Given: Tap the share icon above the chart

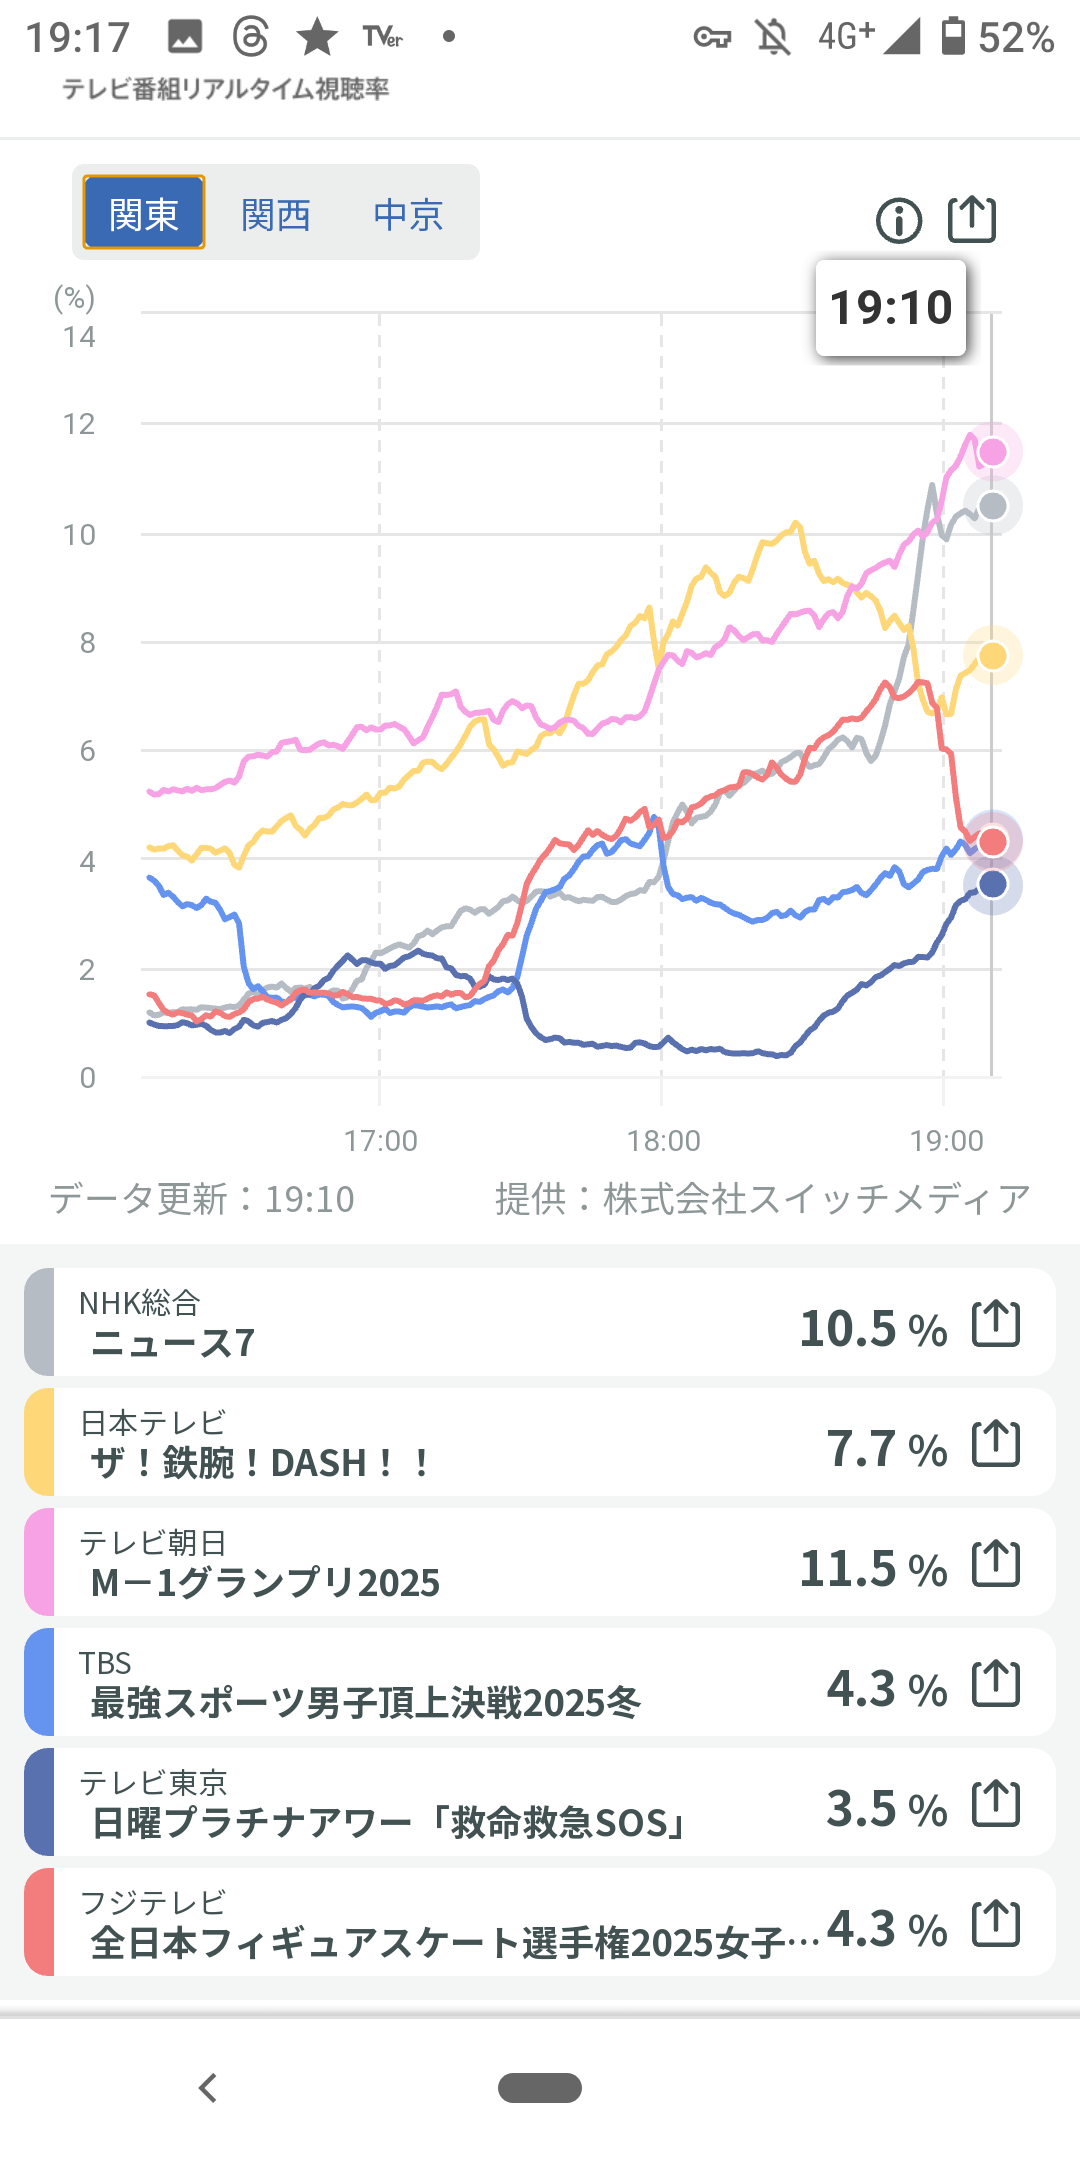Looking at the screenshot, I should coord(972,219).
